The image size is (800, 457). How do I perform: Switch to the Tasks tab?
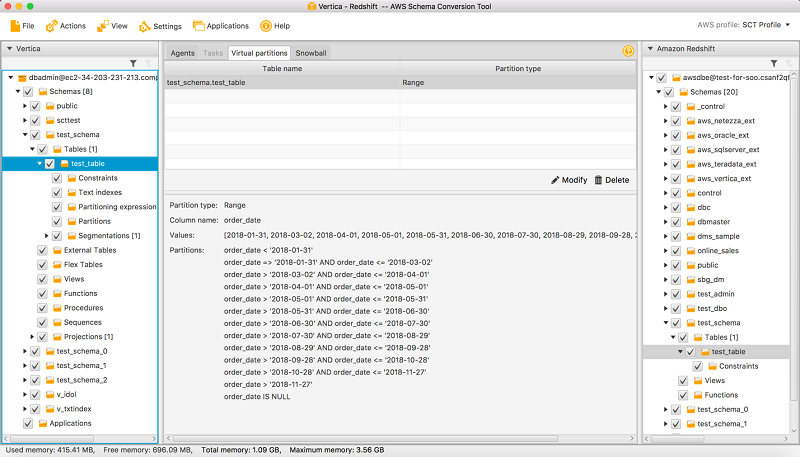coord(213,53)
